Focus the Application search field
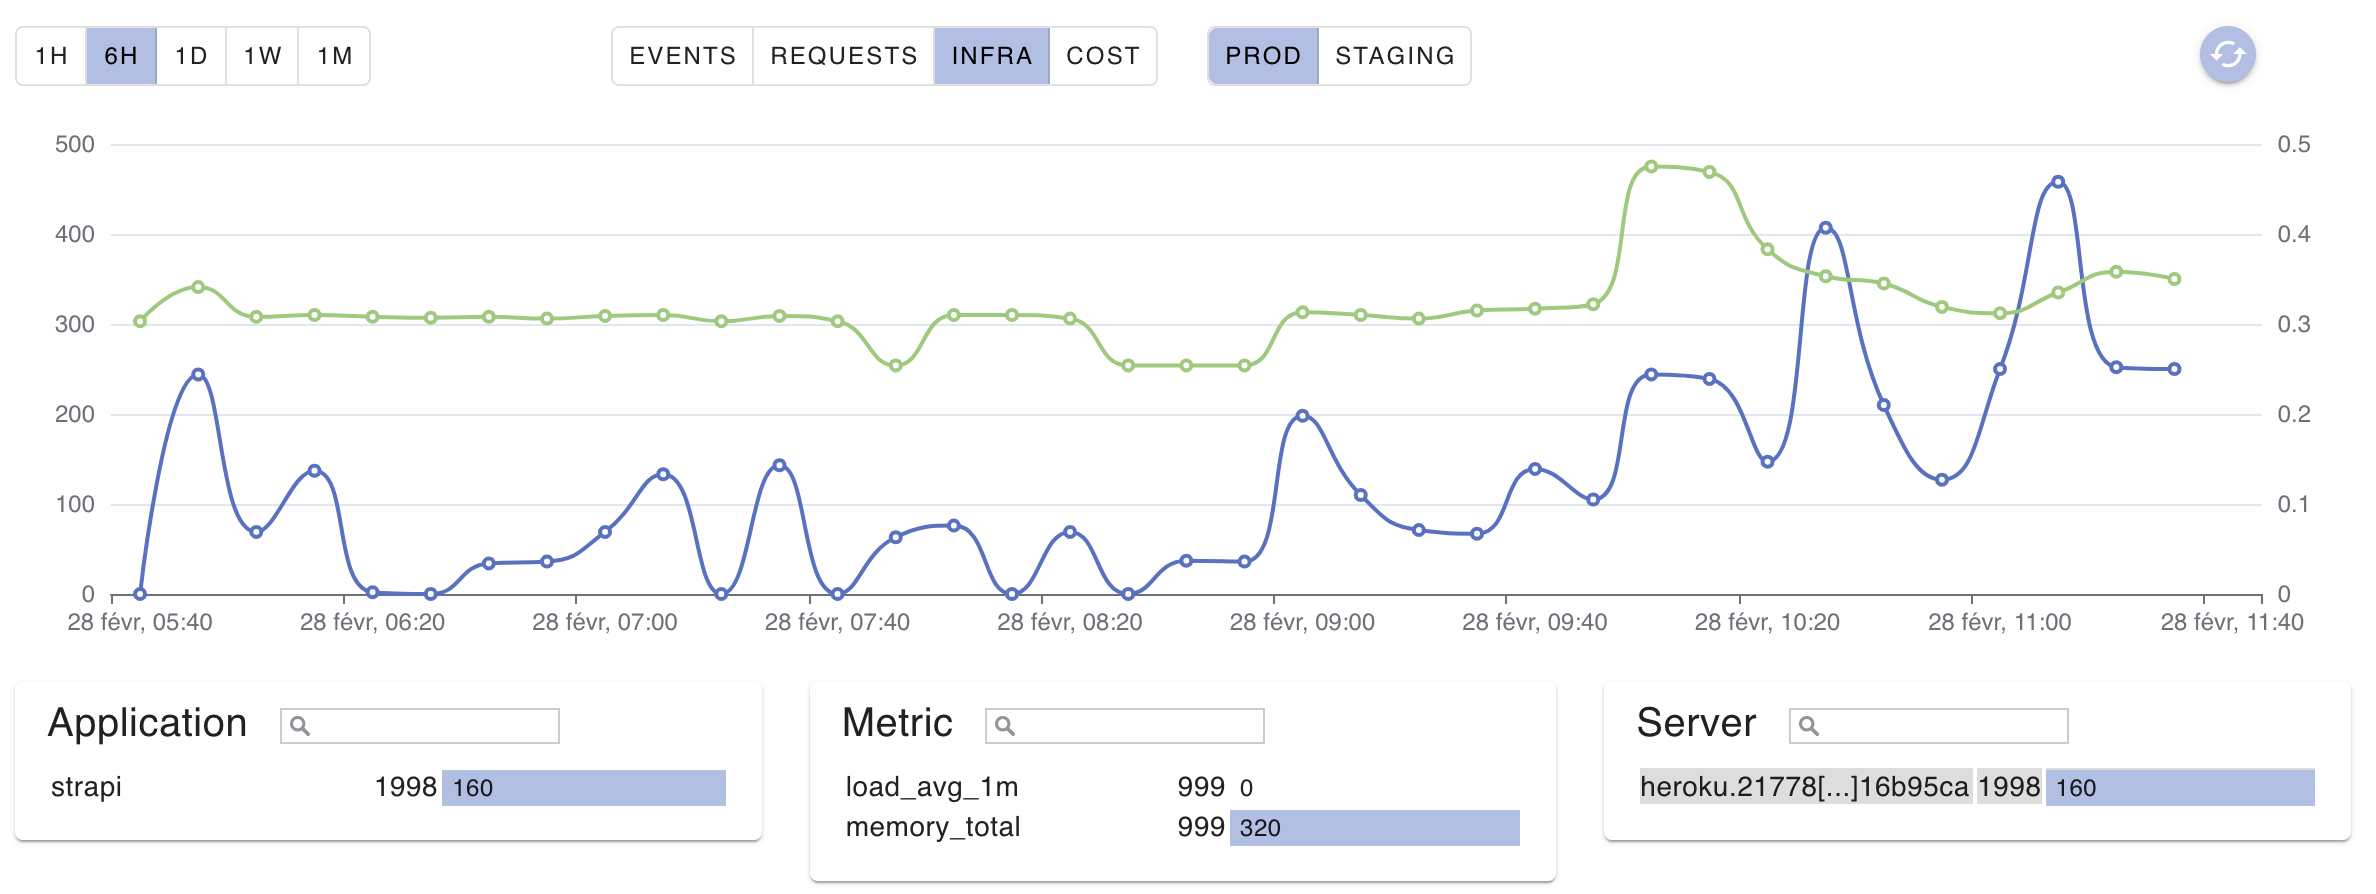The height and width of the screenshot is (894, 2376). tap(420, 726)
